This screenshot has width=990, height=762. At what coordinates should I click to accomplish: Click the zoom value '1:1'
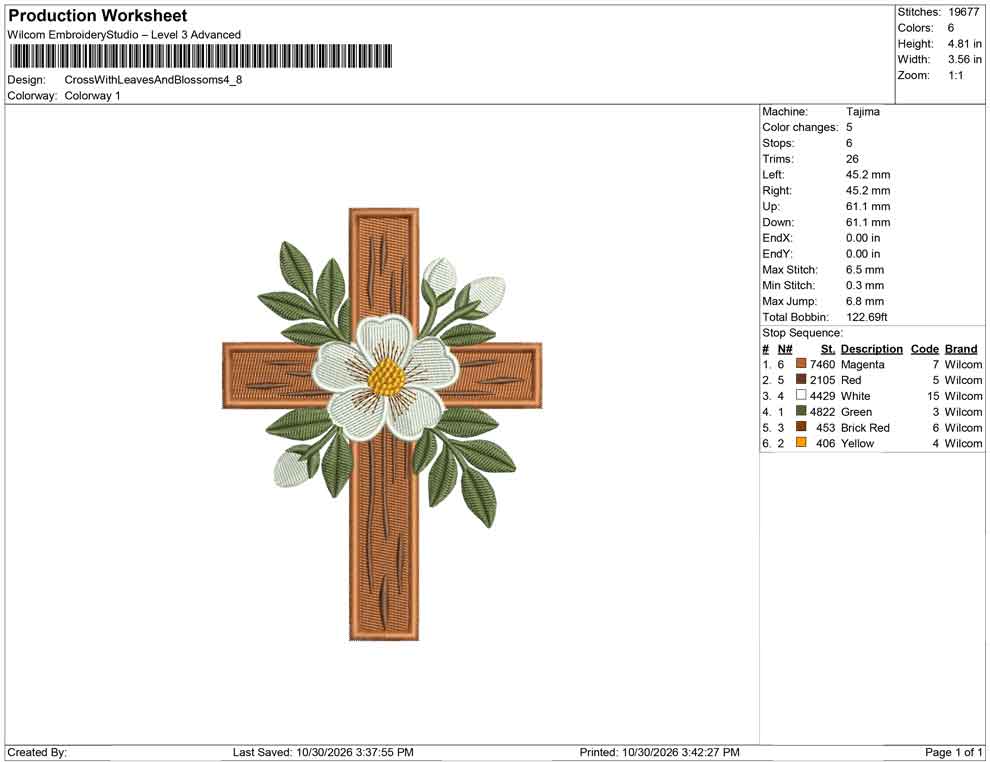955,75
